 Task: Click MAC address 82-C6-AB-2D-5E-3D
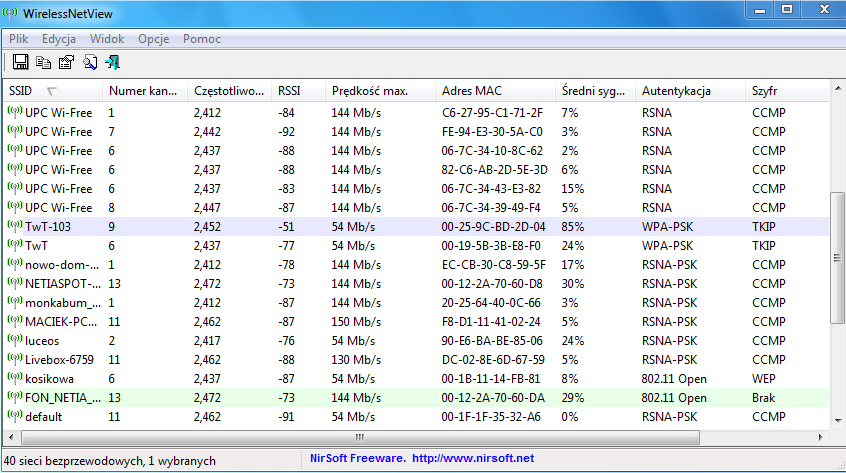[494, 169]
